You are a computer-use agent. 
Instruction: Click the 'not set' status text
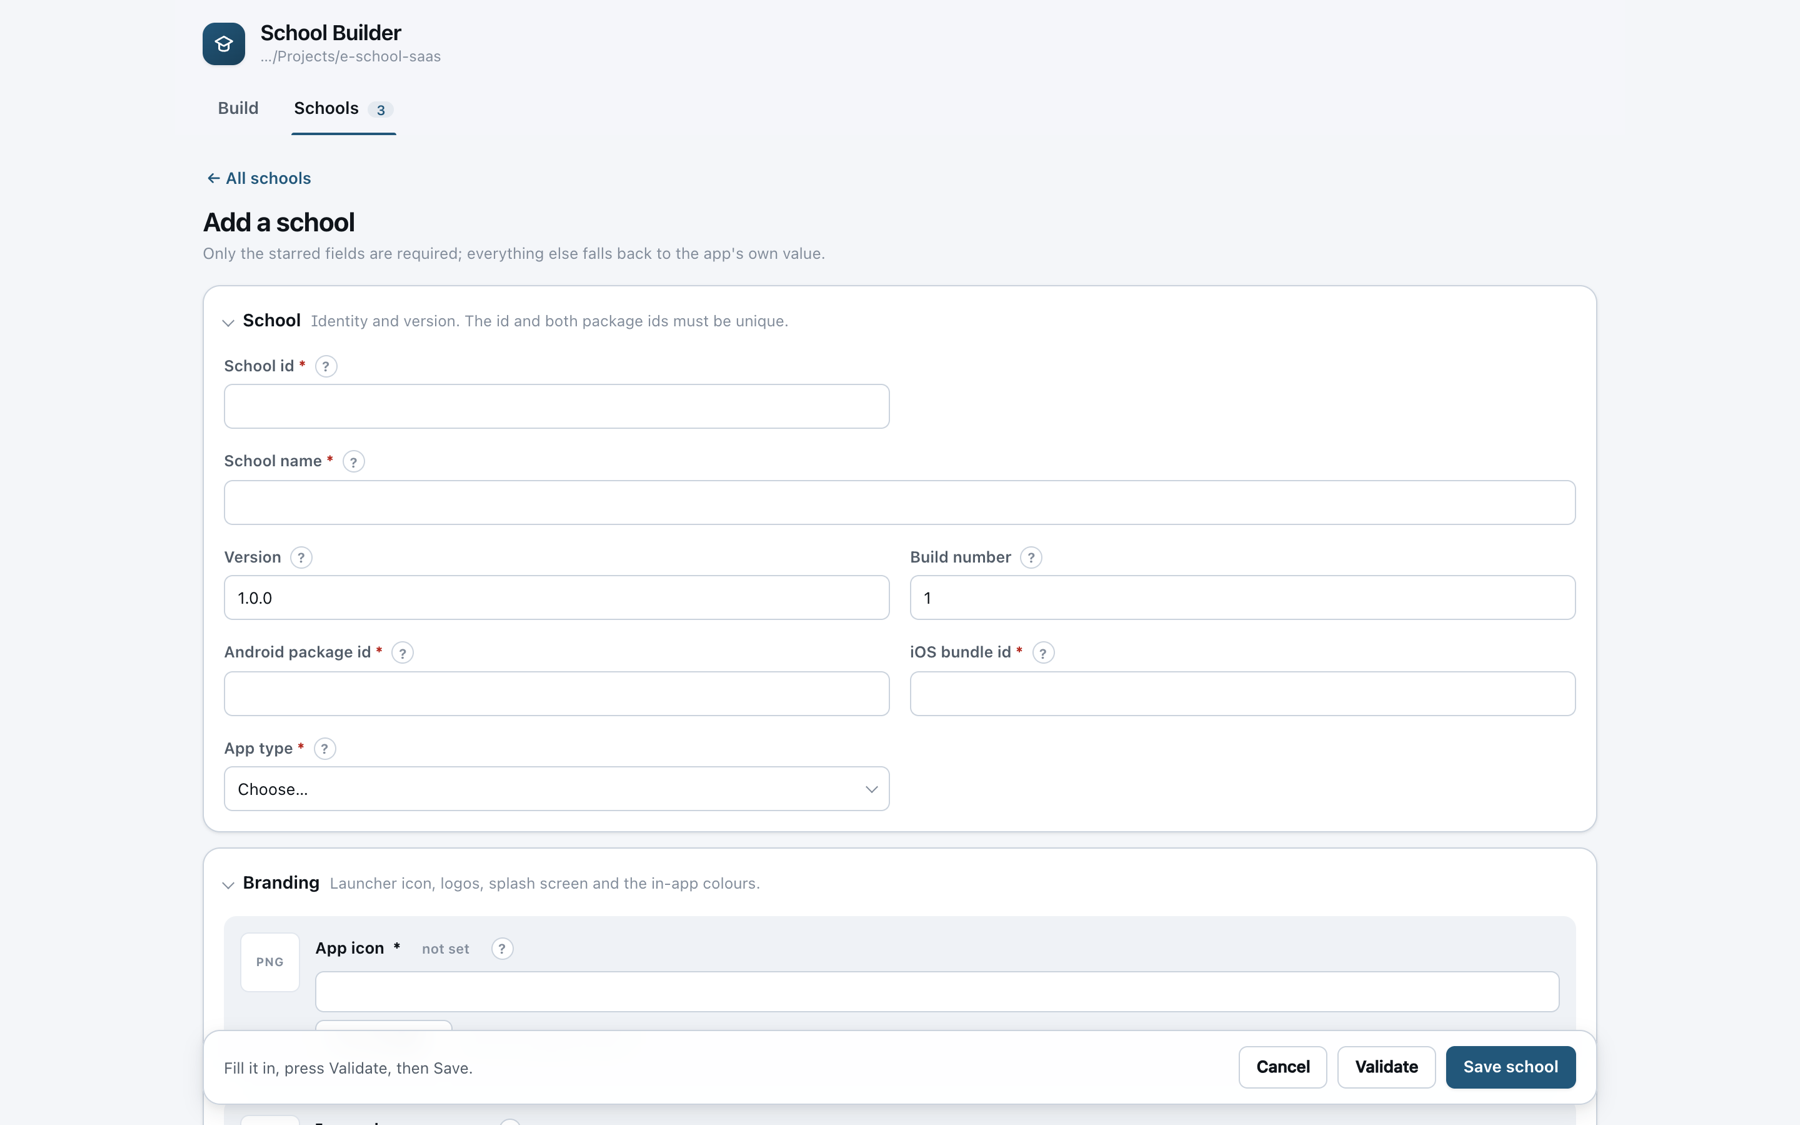tap(445, 949)
